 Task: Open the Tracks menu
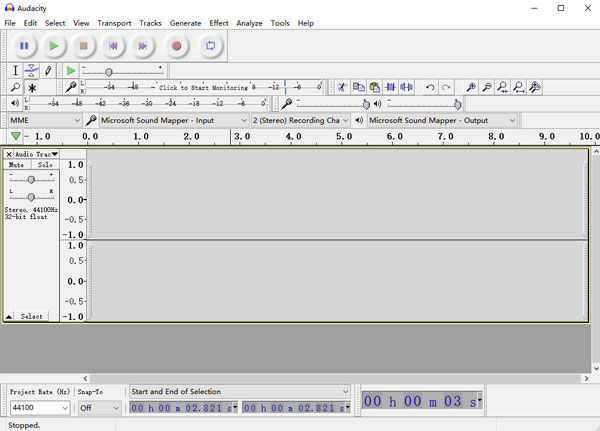150,23
